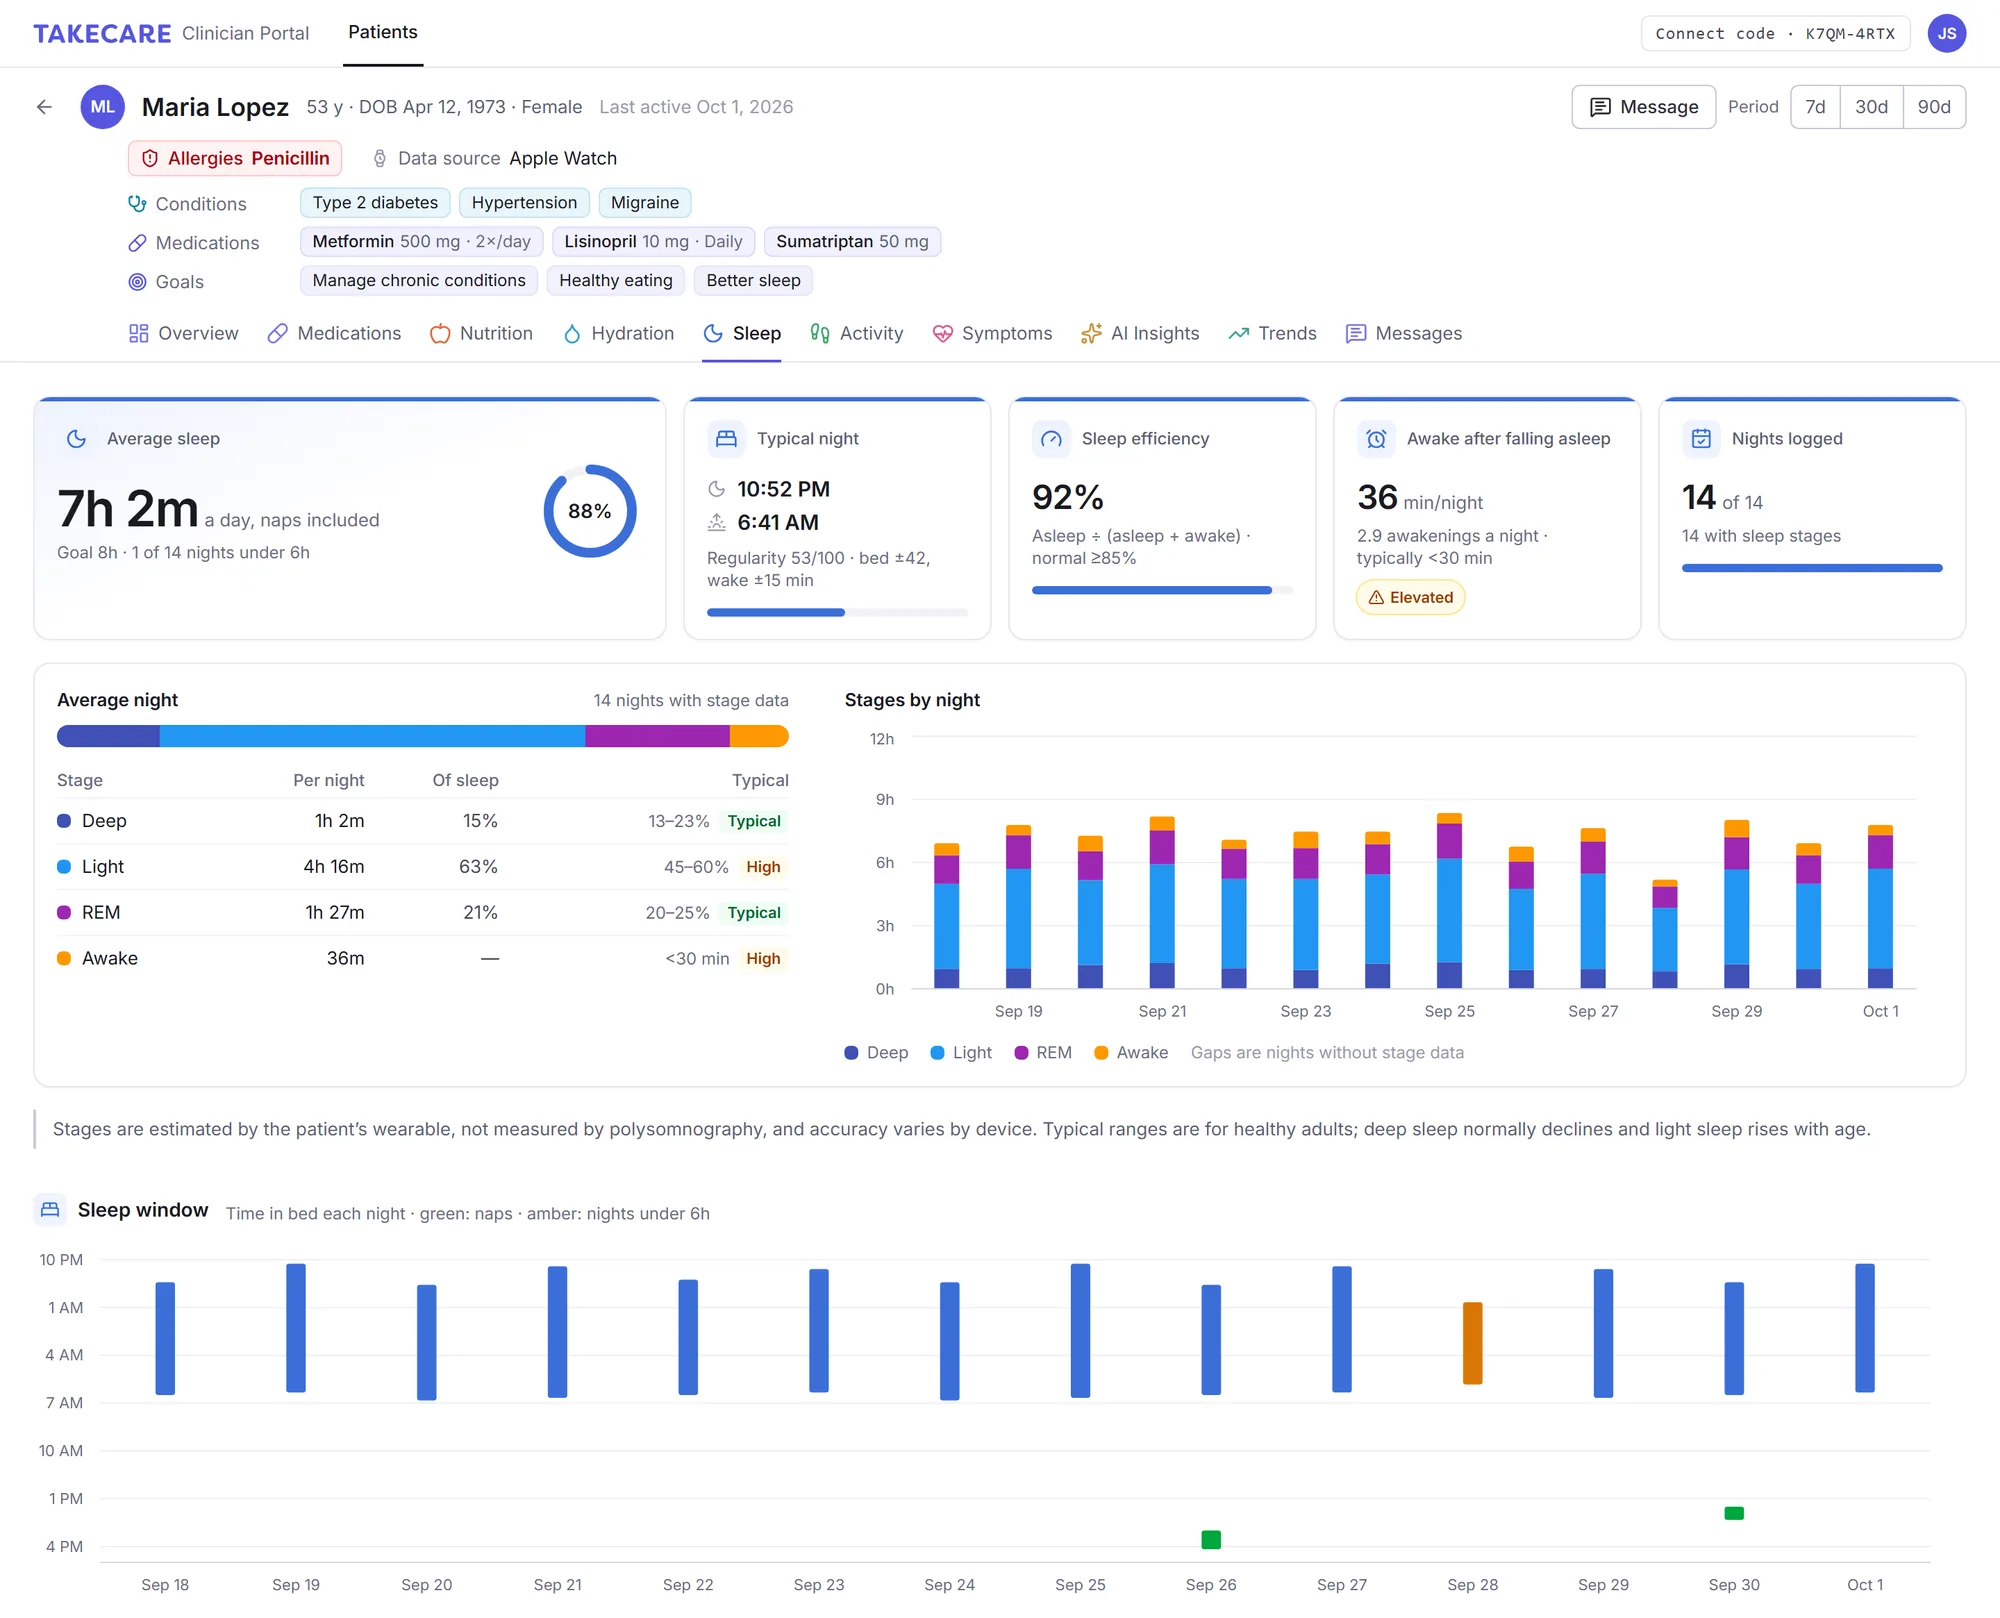Open the Hydration tab
This screenshot has width=2000, height=1618.
click(x=618, y=334)
